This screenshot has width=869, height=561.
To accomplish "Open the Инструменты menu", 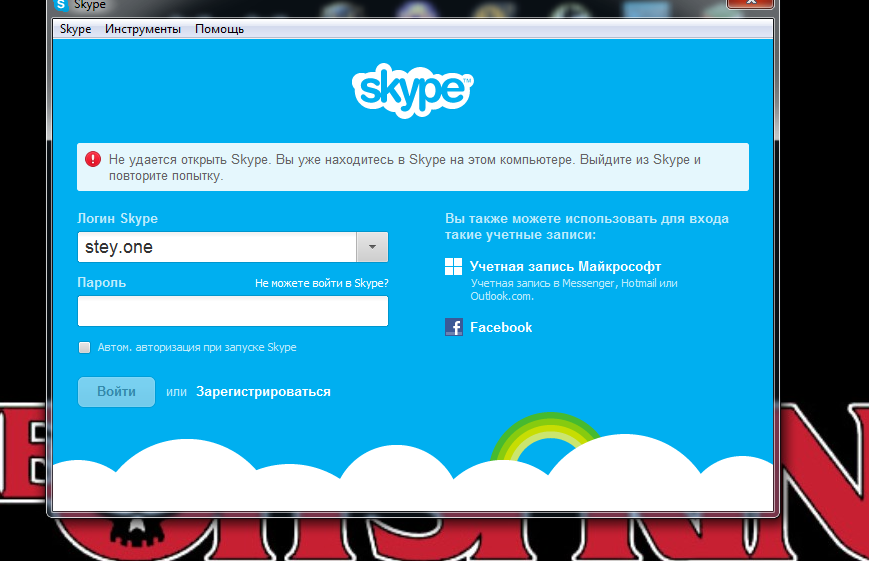I will [143, 29].
